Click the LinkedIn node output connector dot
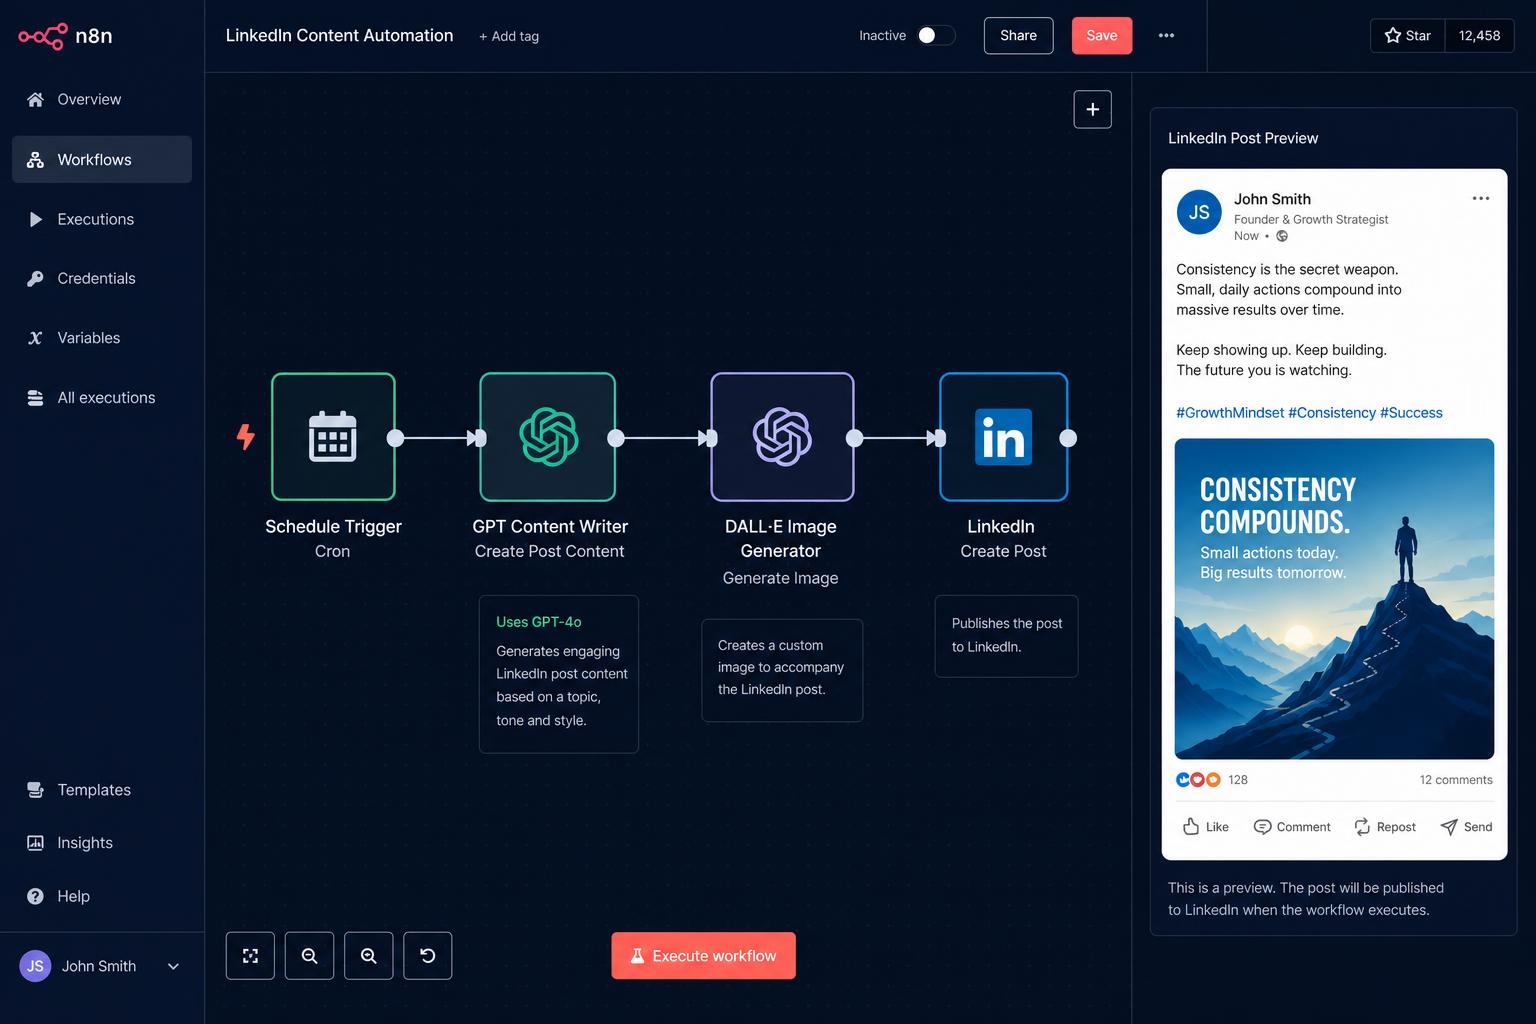 (x=1068, y=438)
